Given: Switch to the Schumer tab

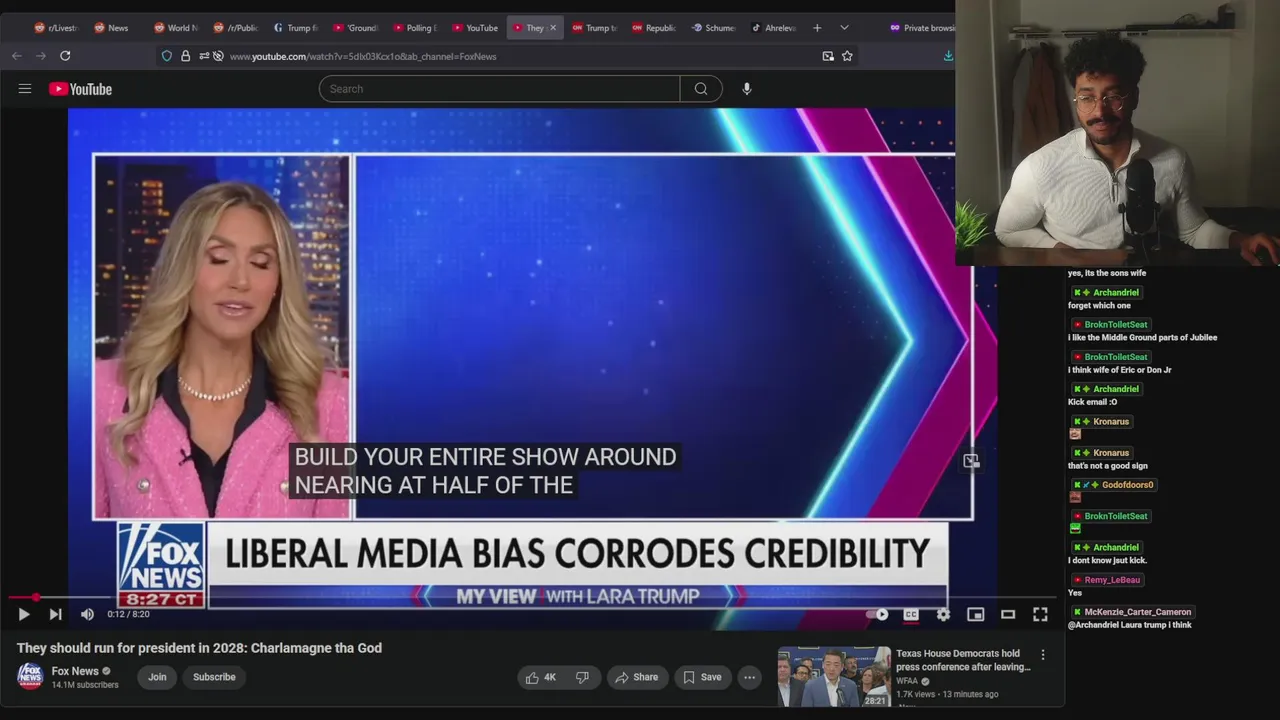Looking at the screenshot, I should (714, 28).
